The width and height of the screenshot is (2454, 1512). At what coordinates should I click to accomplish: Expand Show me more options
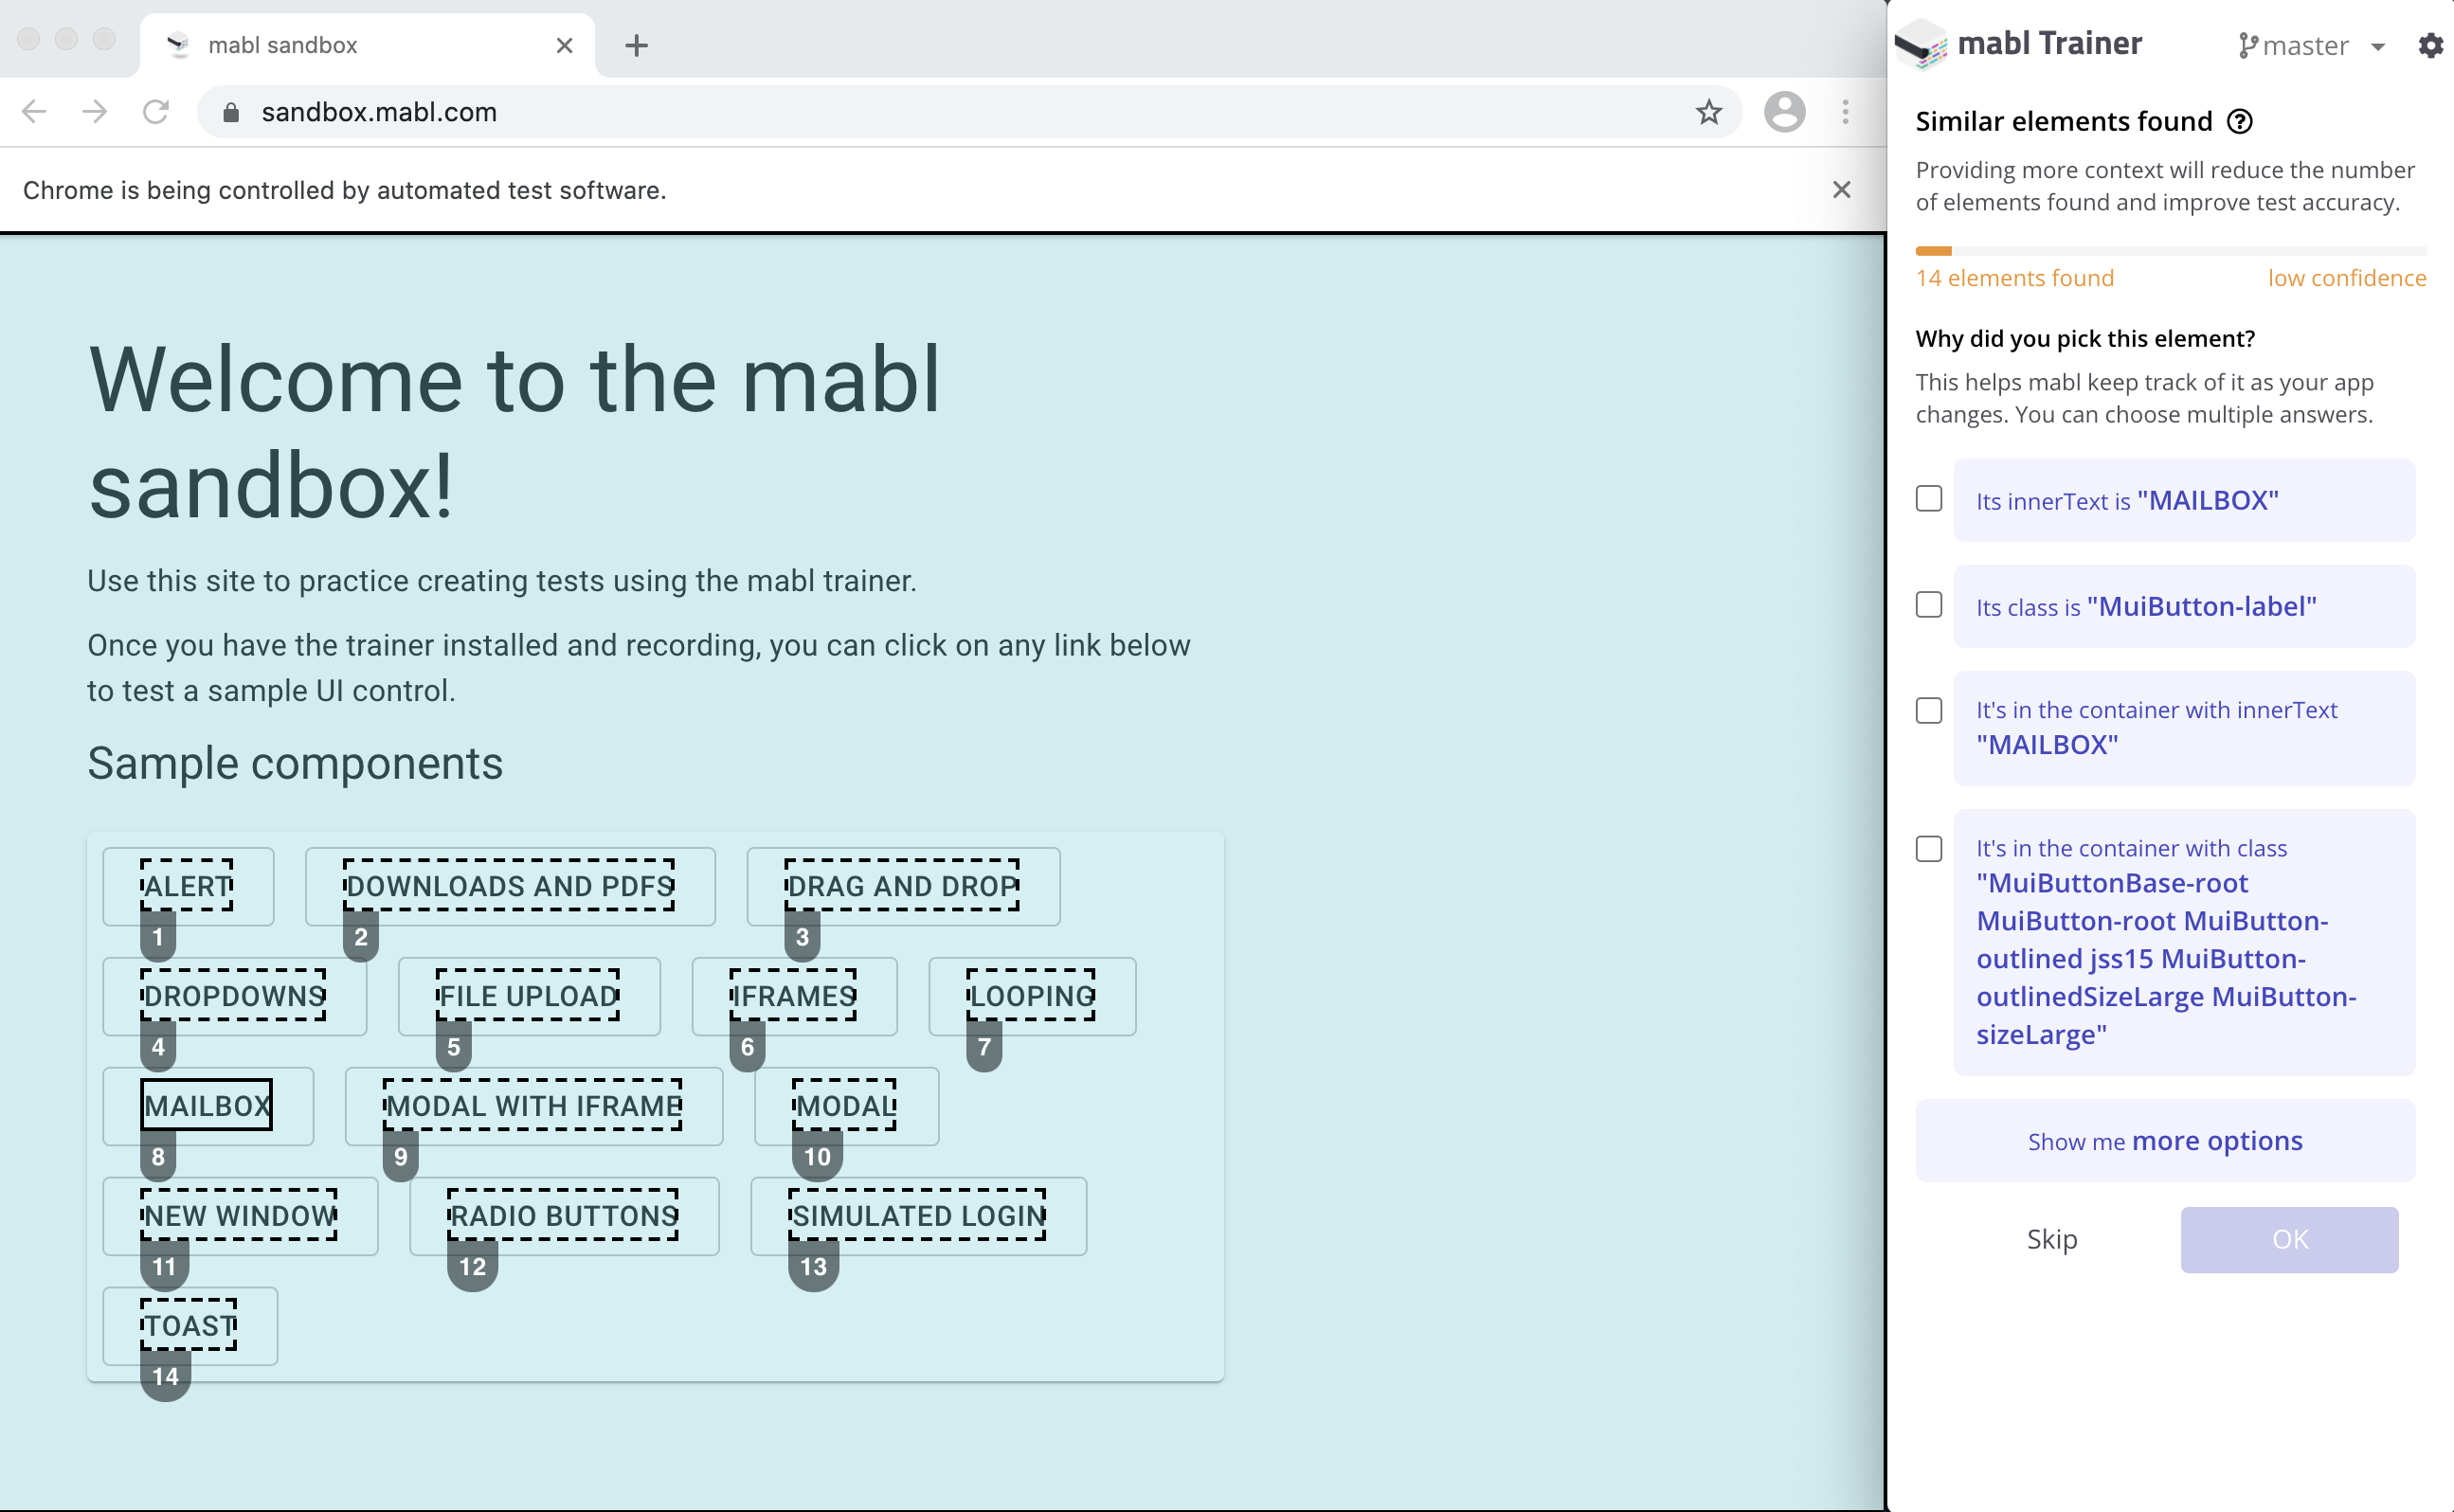tap(2164, 1141)
